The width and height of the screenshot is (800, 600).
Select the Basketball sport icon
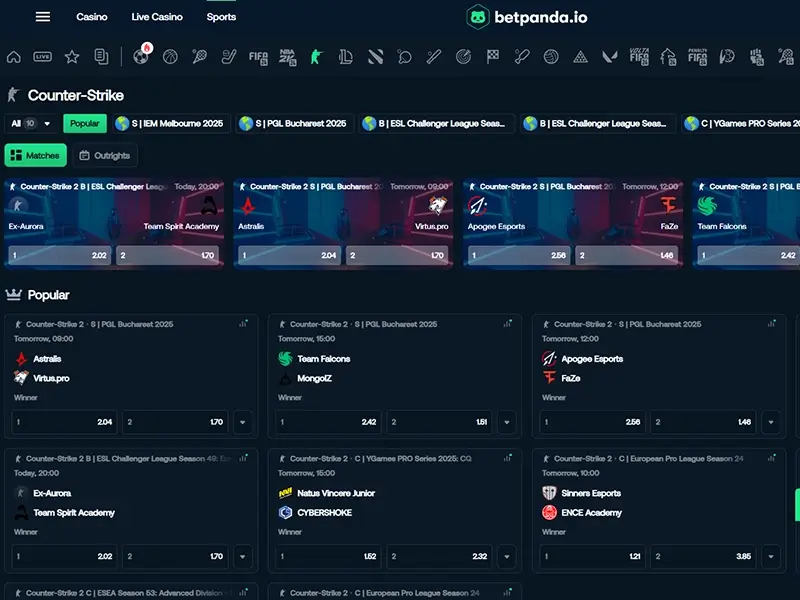pos(170,57)
